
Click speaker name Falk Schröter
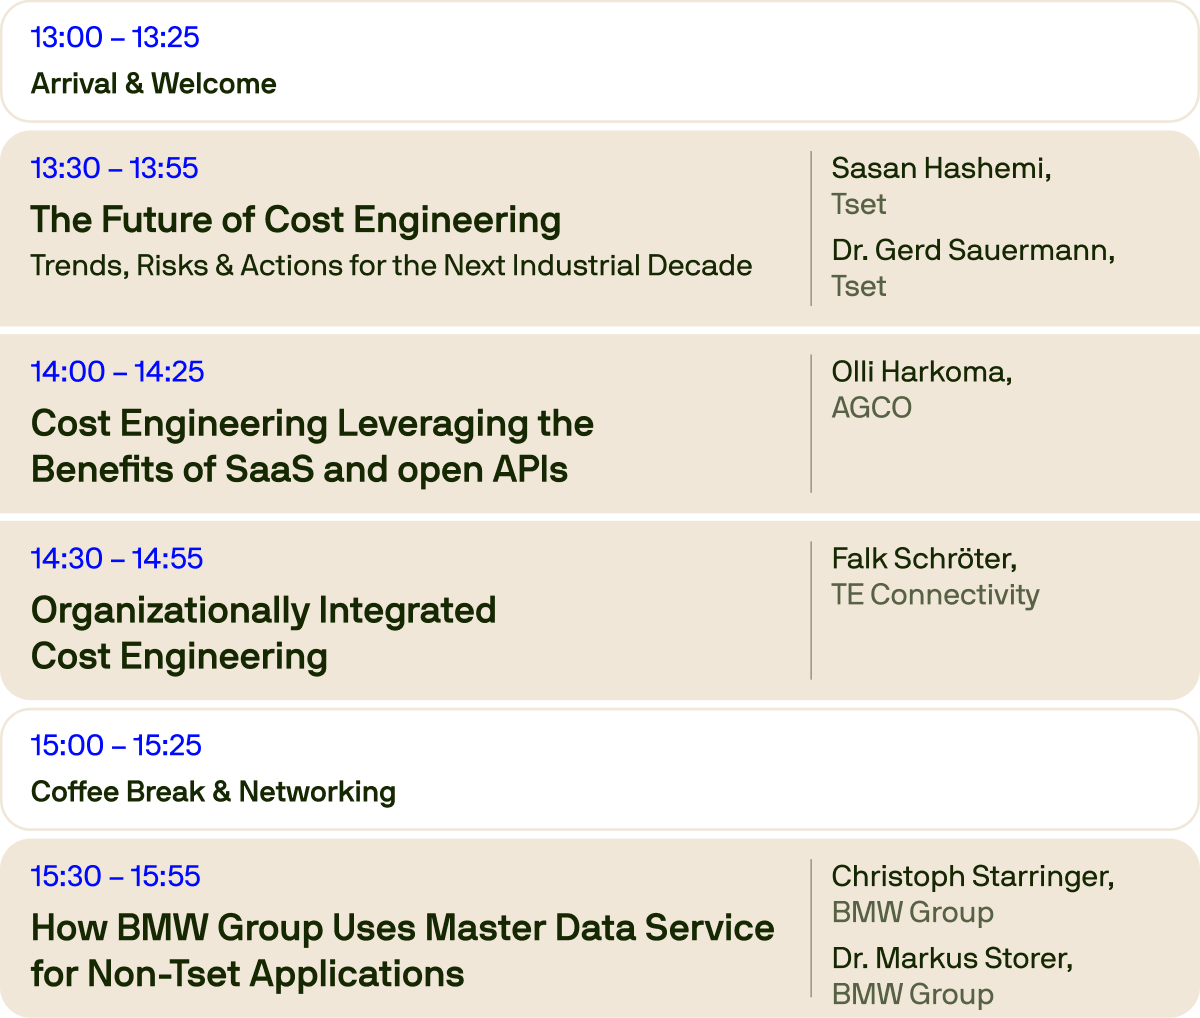[x=923, y=558]
